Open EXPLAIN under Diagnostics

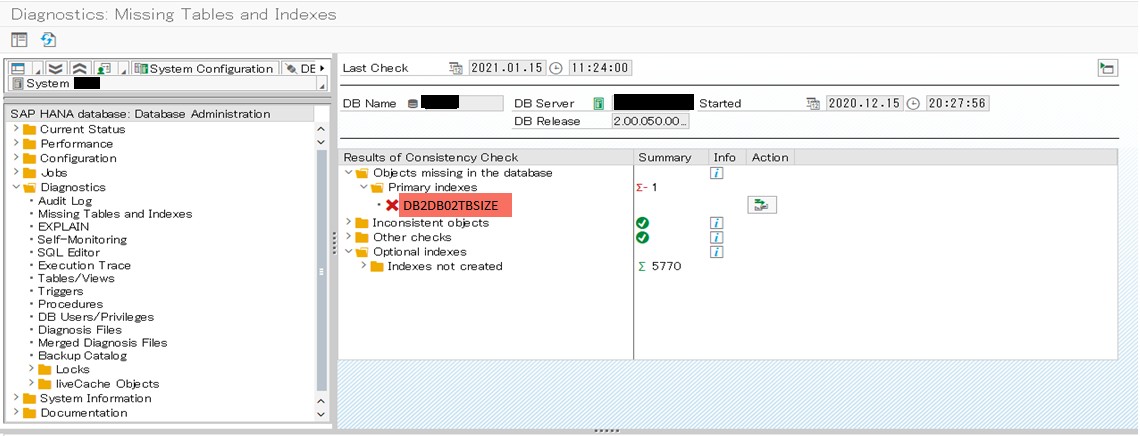tap(63, 227)
